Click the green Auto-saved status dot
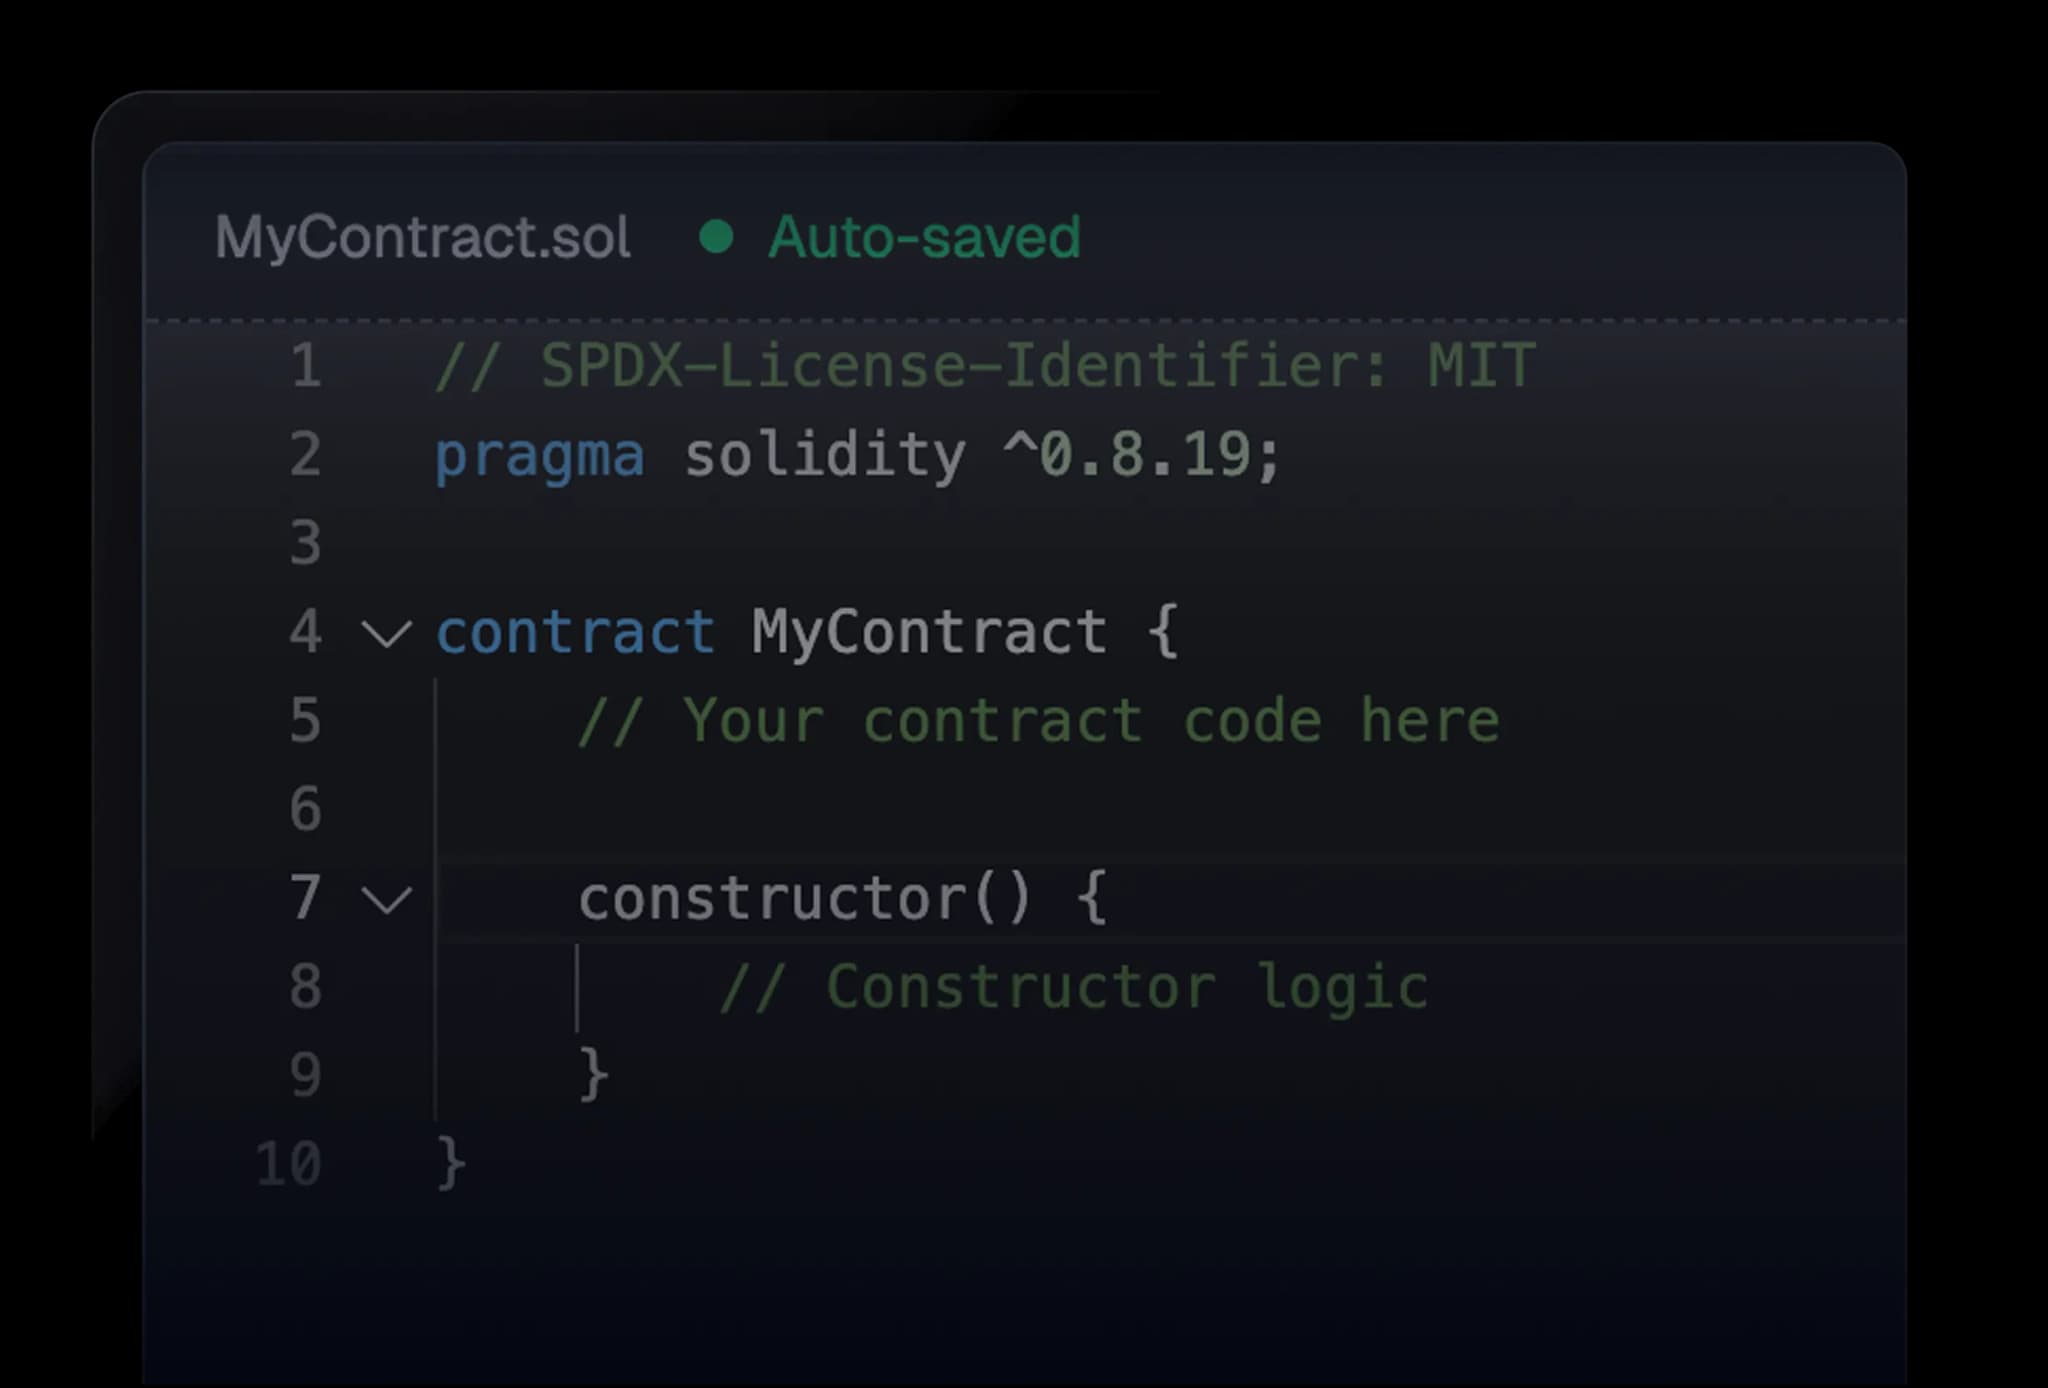This screenshot has height=1388, width=2048. point(716,237)
